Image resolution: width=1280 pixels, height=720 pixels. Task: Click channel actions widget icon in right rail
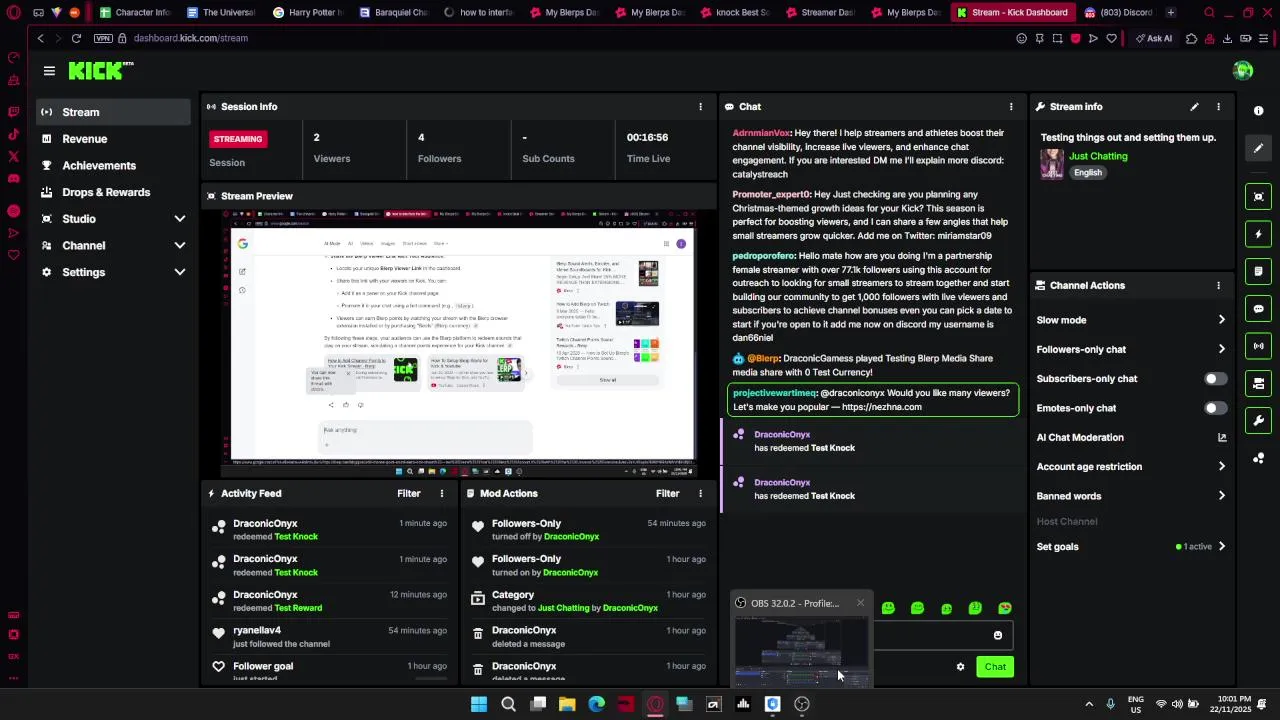[1259, 383]
